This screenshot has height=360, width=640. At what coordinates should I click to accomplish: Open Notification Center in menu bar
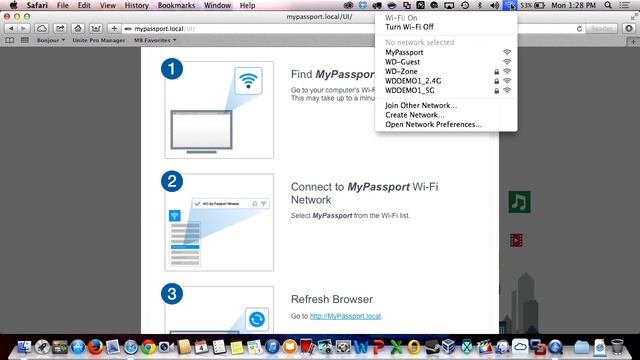click(x=624, y=5)
